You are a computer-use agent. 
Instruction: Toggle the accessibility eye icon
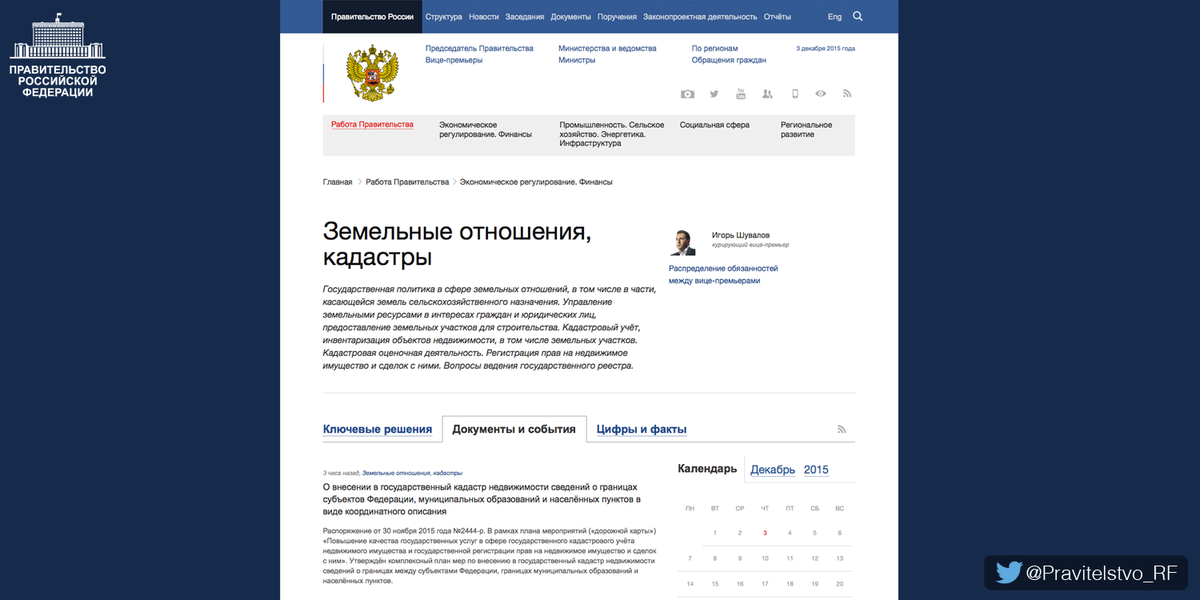(x=820, y=94)
